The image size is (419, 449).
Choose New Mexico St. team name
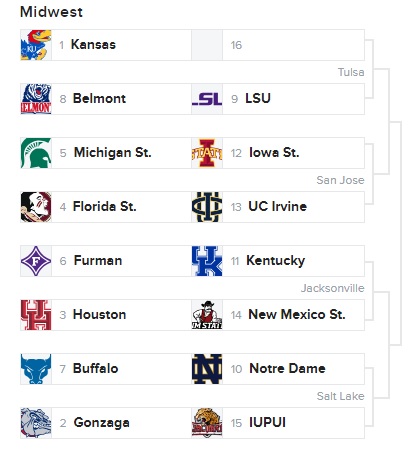click(297, 315)
